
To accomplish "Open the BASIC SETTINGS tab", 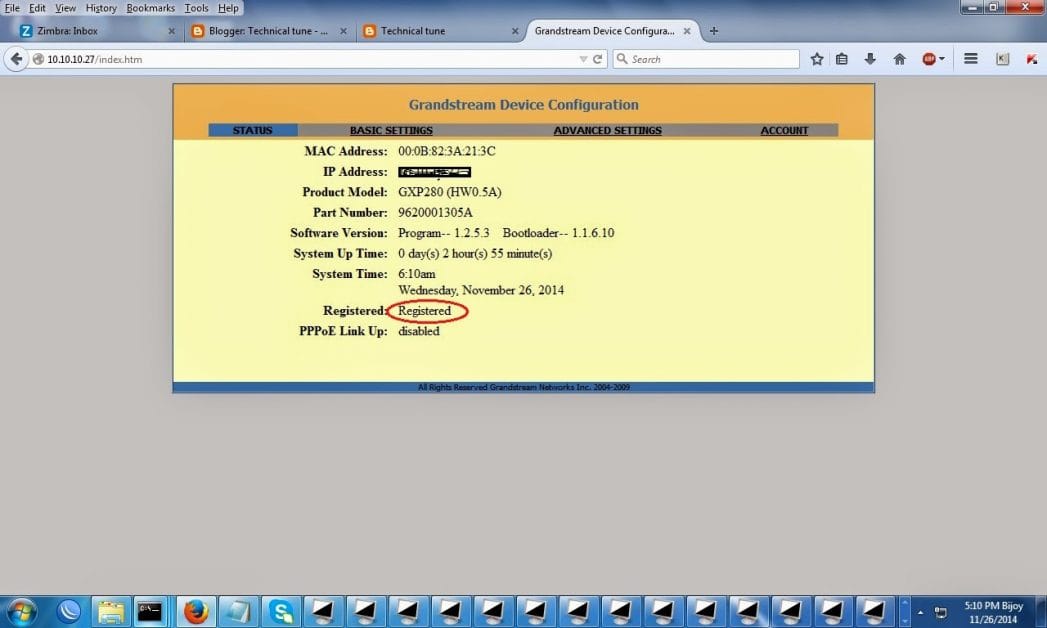I will coord(391,130).
